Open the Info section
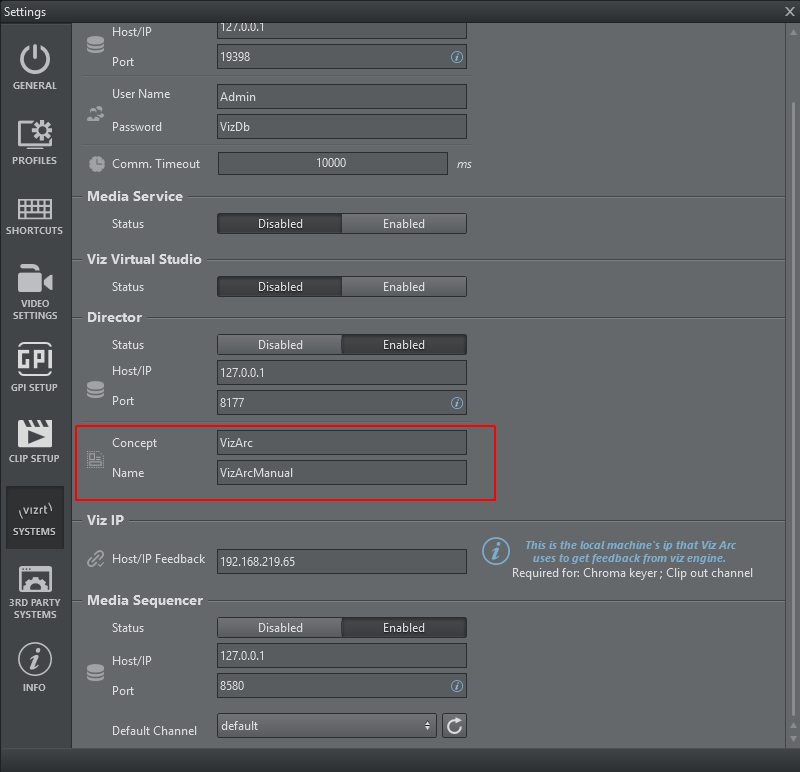The image size is (800, 772). (x=35, y=667)
